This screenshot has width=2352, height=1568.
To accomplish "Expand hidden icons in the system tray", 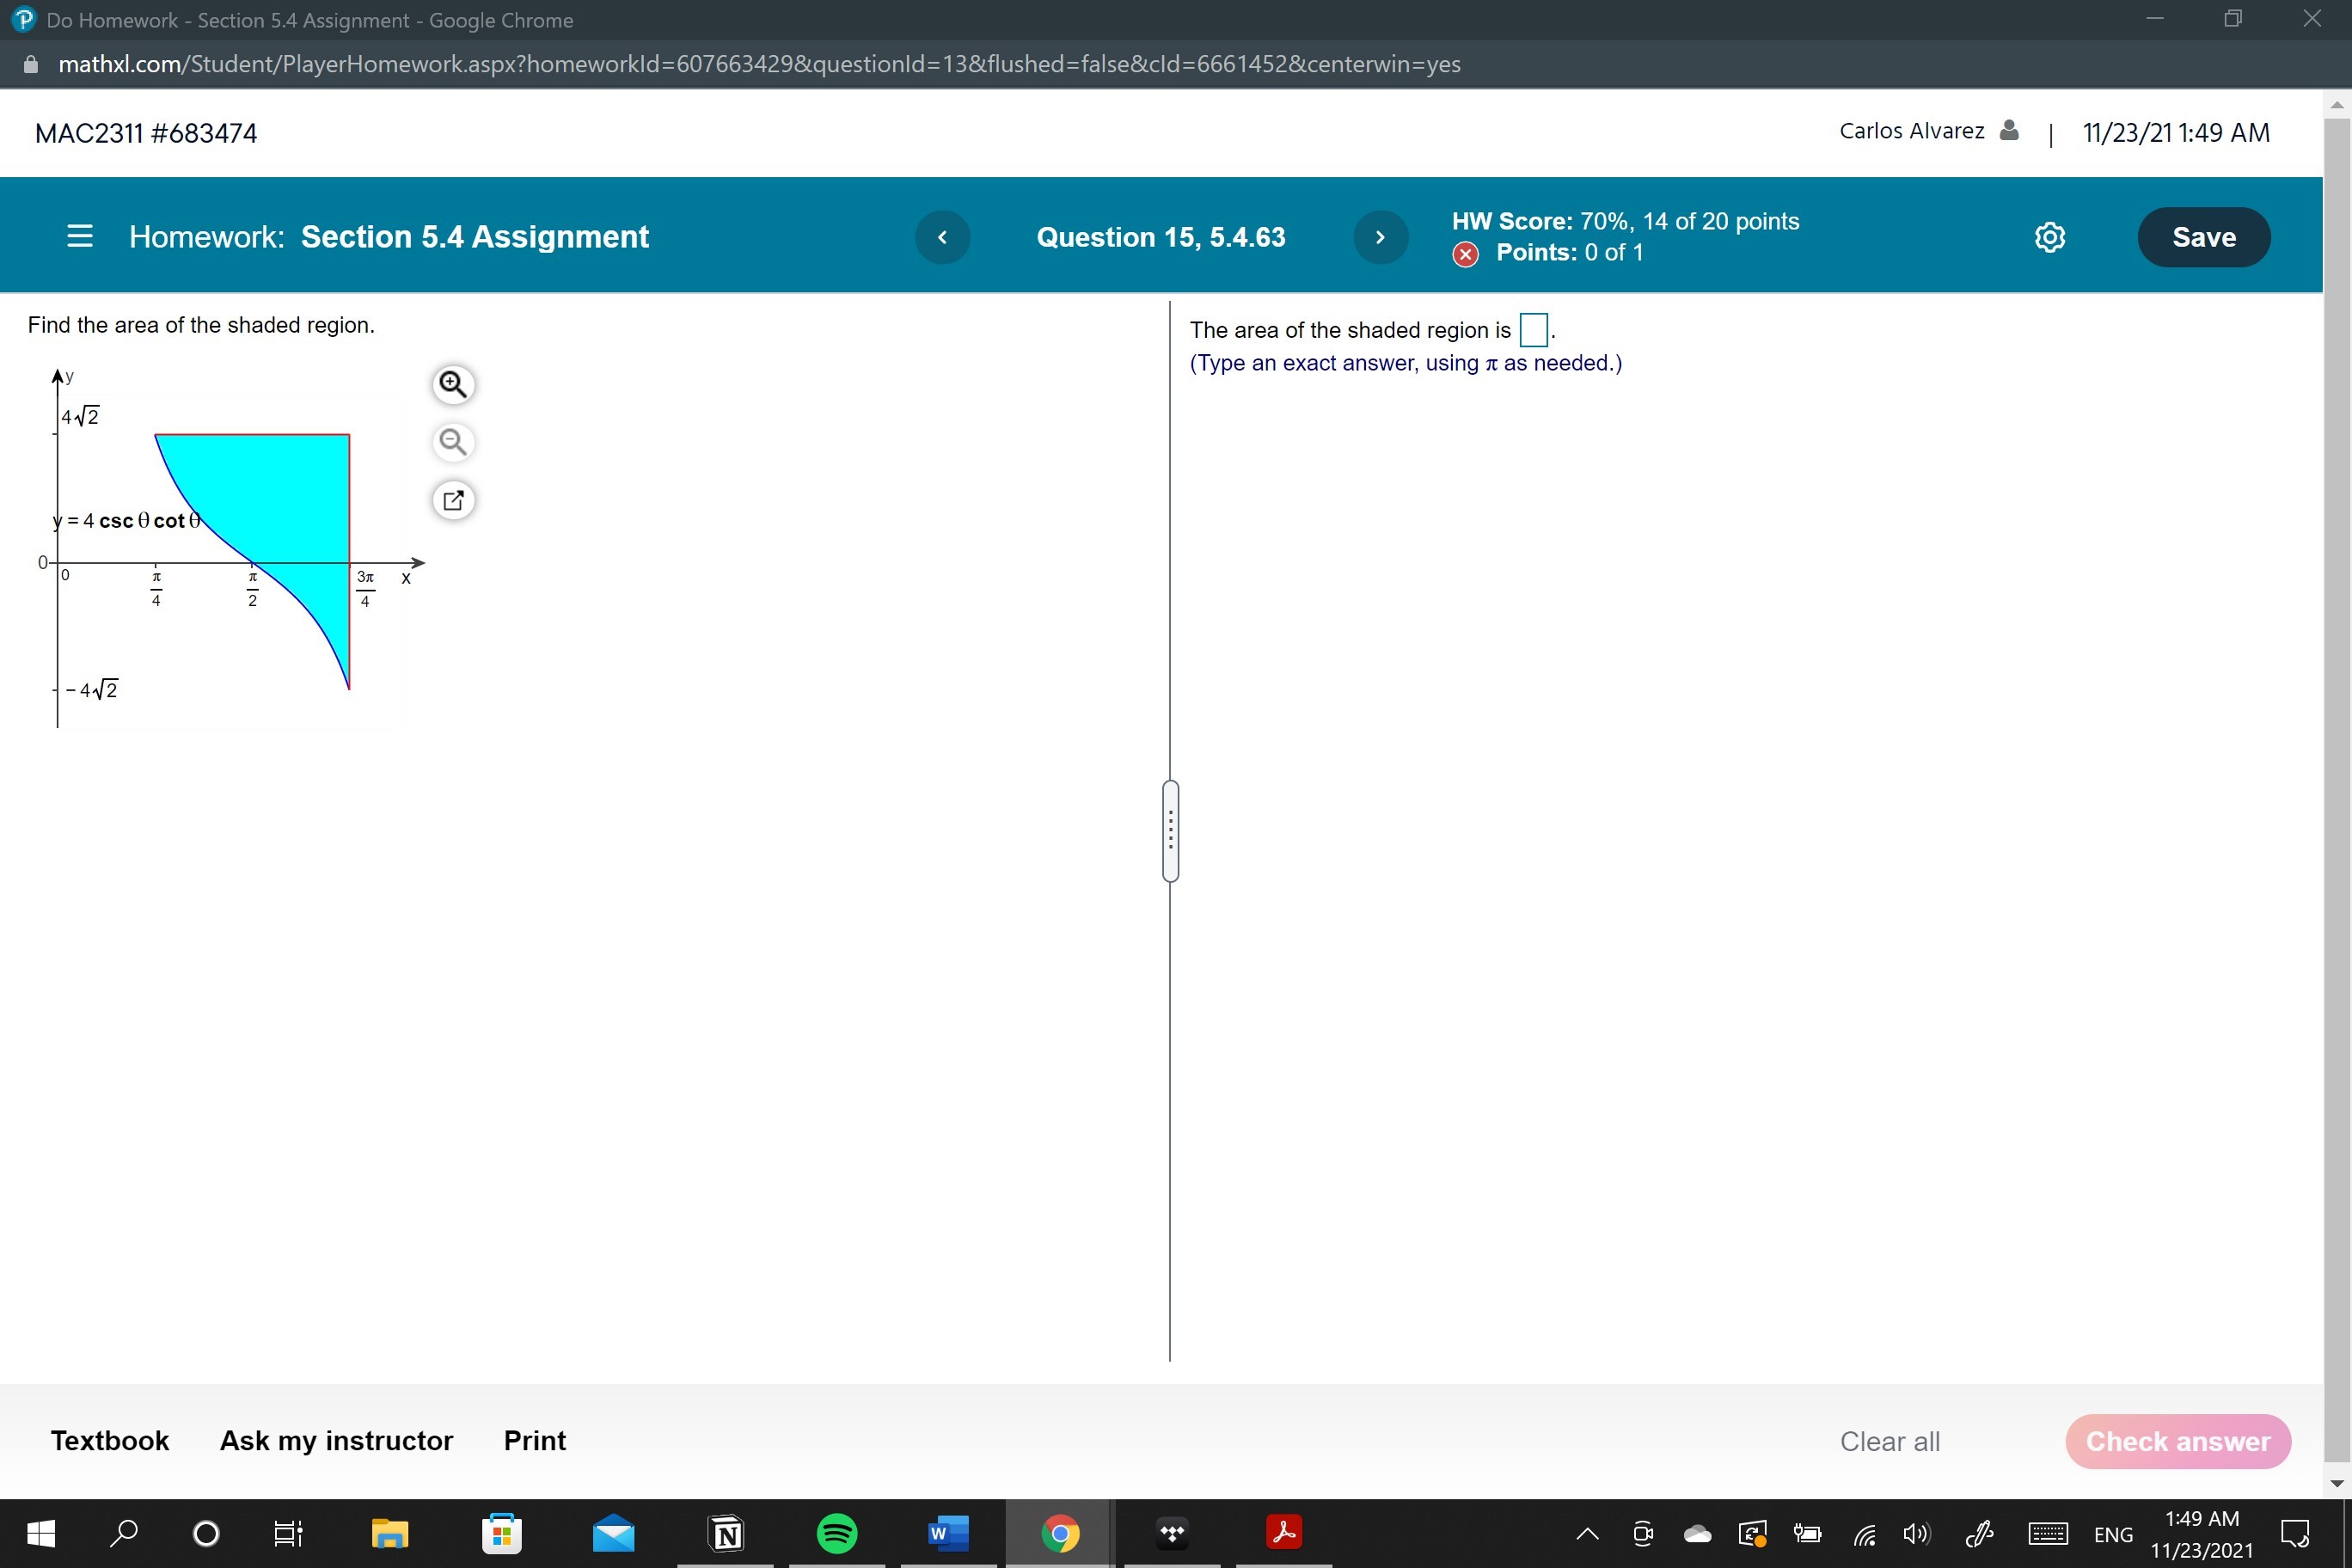I will pyautogui.click(x=1586, y=1533).
